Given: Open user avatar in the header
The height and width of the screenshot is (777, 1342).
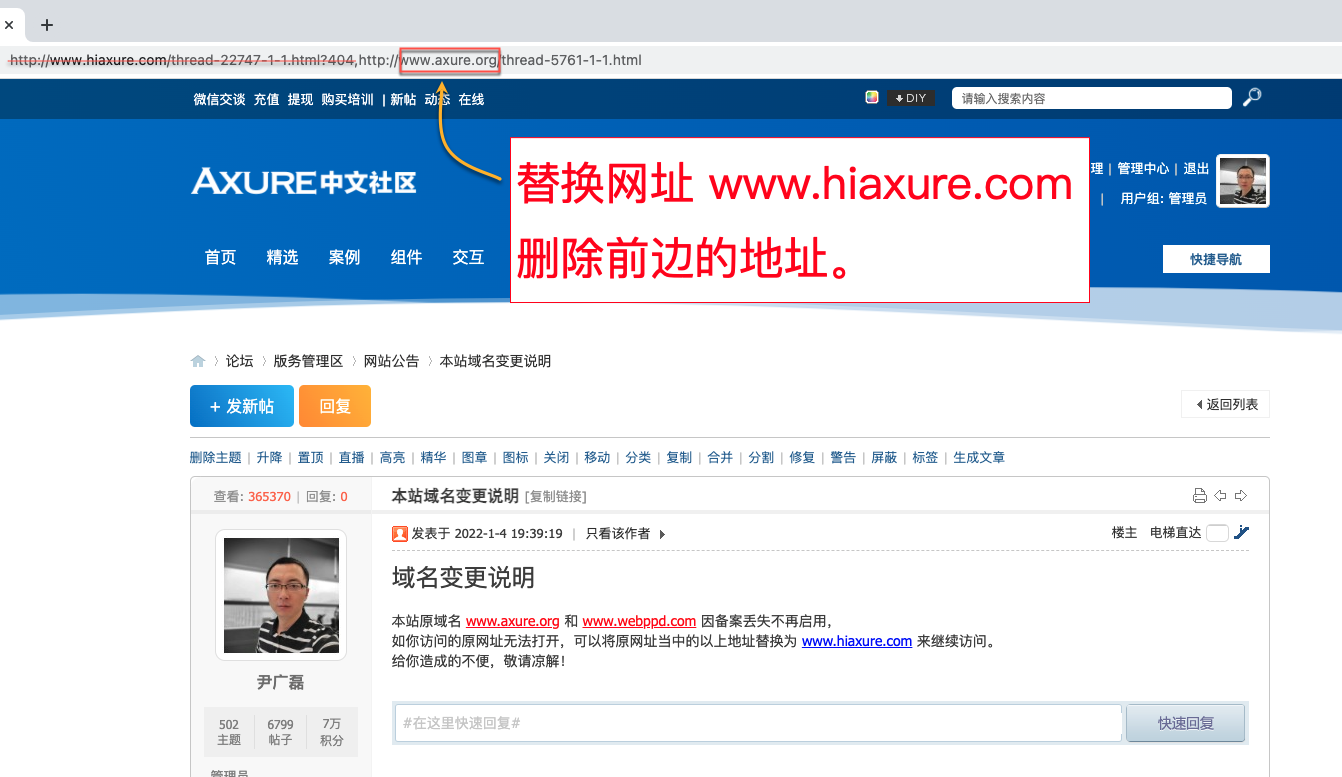Looking at the screenshot, I should pos(1243,181).
